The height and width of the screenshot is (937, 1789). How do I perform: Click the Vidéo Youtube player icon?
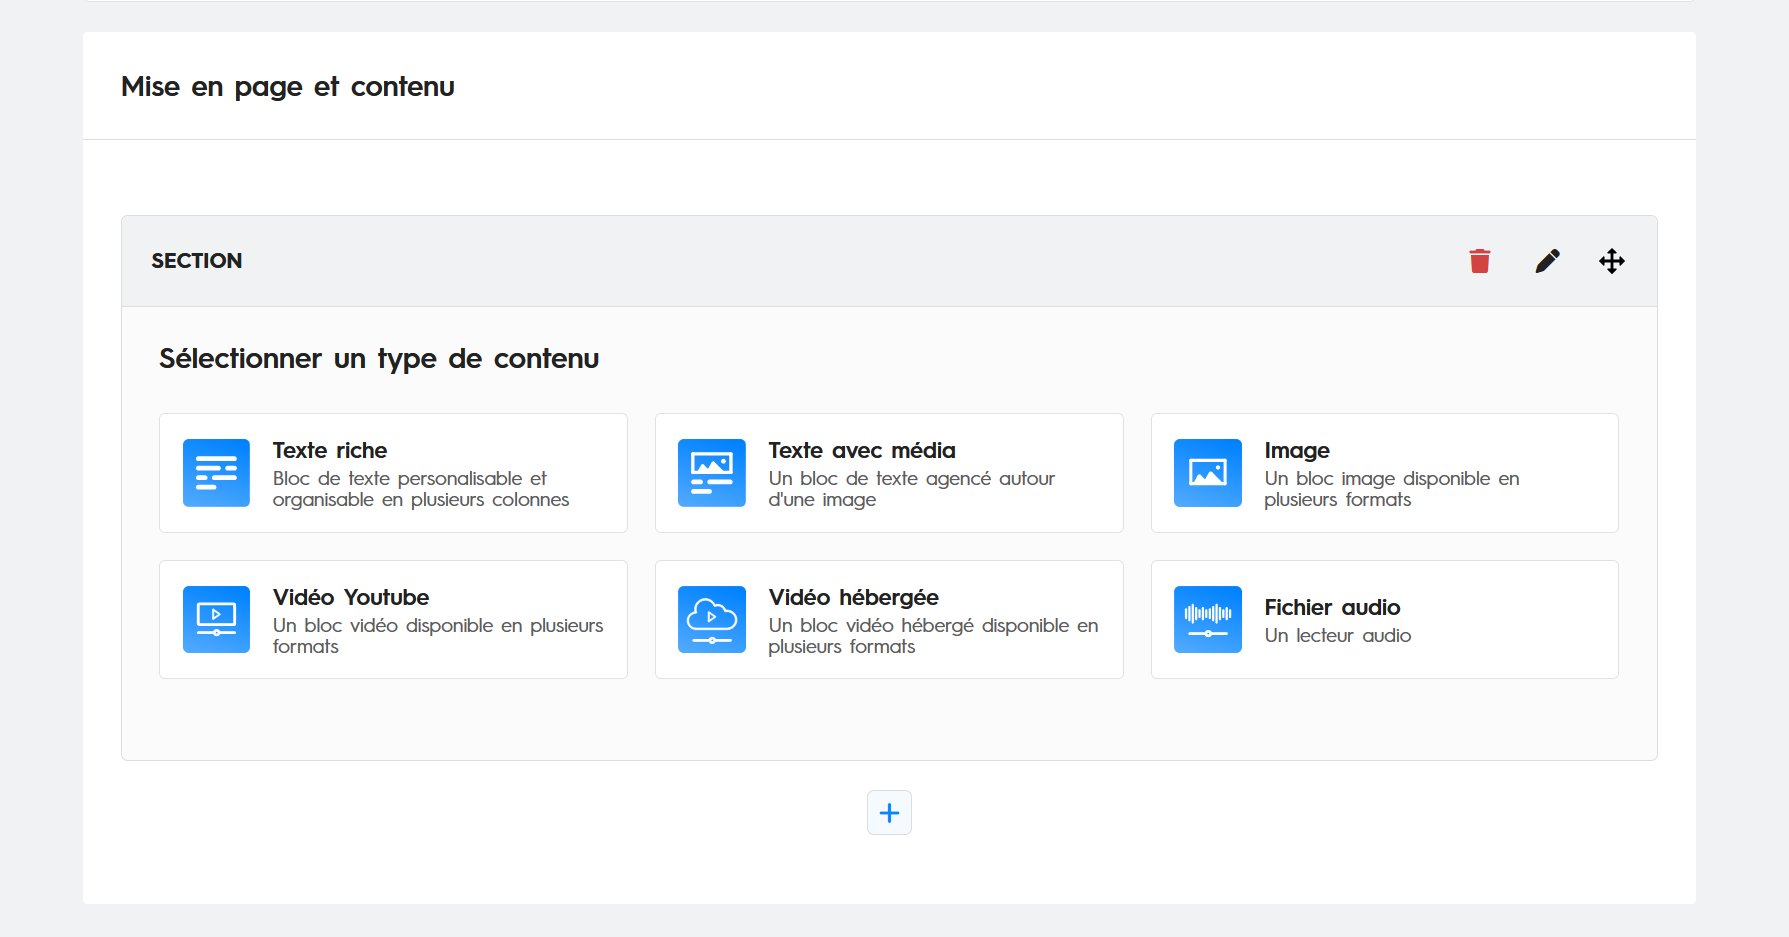[x=216, y=620]
